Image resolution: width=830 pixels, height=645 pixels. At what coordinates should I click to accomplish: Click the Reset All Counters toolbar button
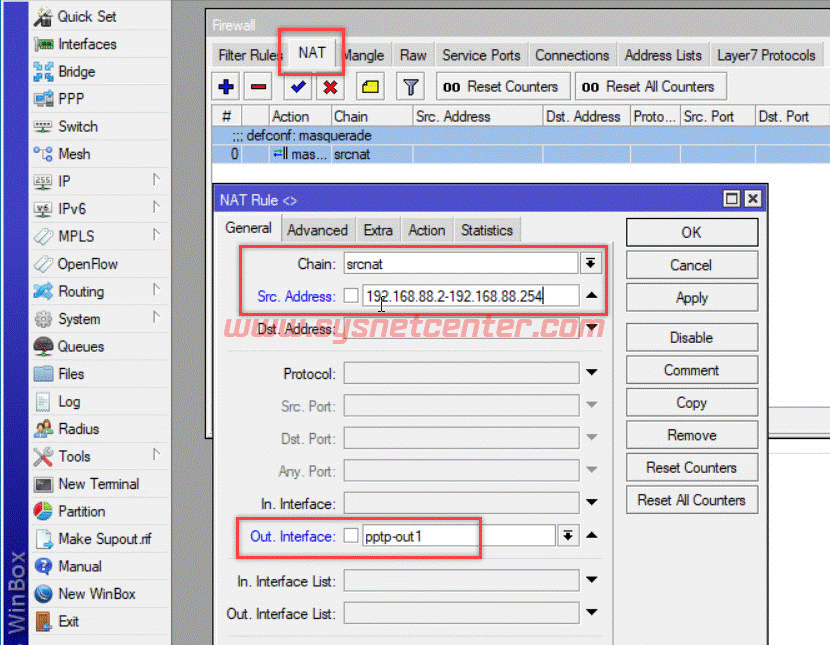pyautogui.click(x=649, y=87)
